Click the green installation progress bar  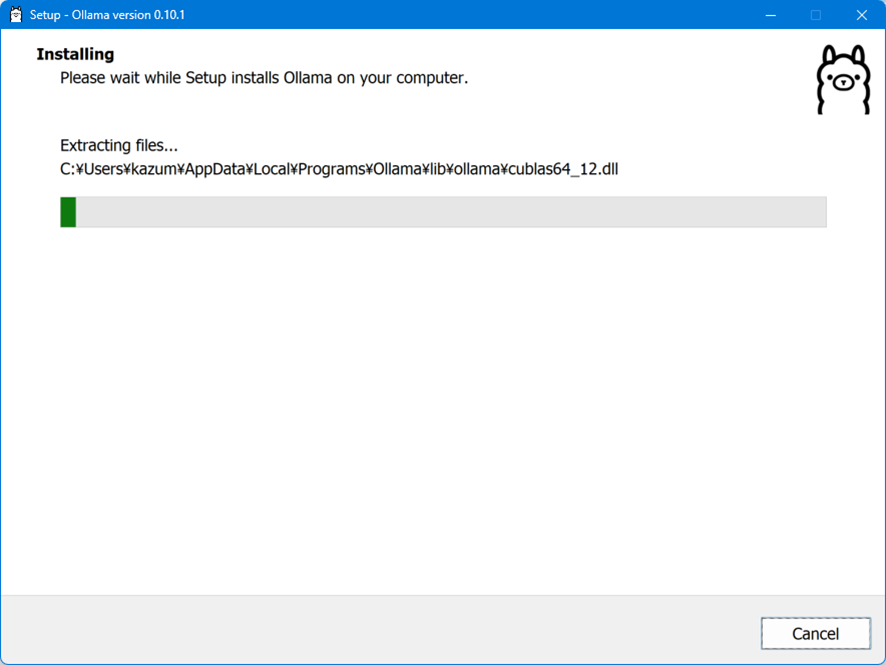click(x=443, y=212)
